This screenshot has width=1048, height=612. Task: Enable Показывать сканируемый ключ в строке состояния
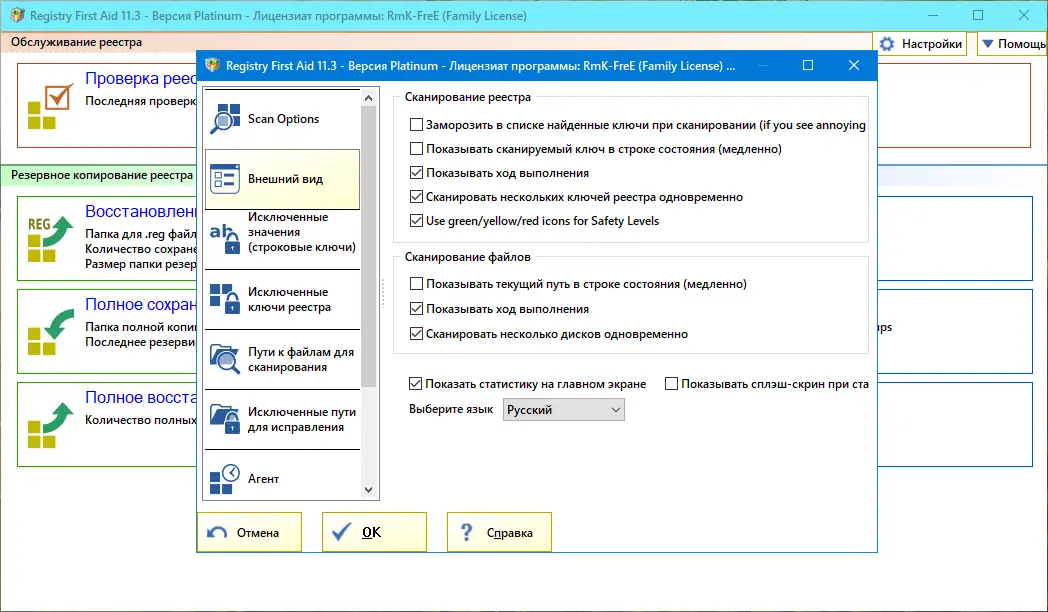[x=416, y=149]
